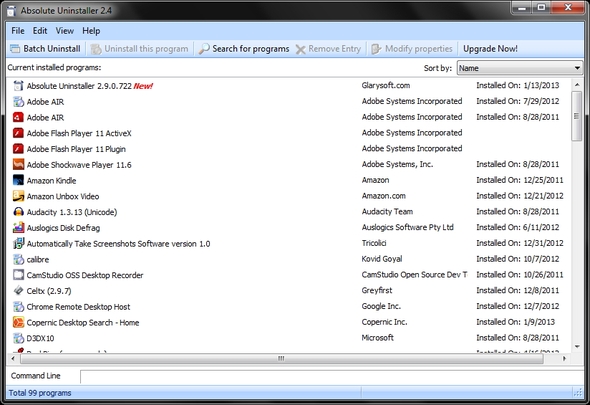Click the Audacity headphones icon
This screenshot has width=590, height=405.
click(x=18, y=212)
